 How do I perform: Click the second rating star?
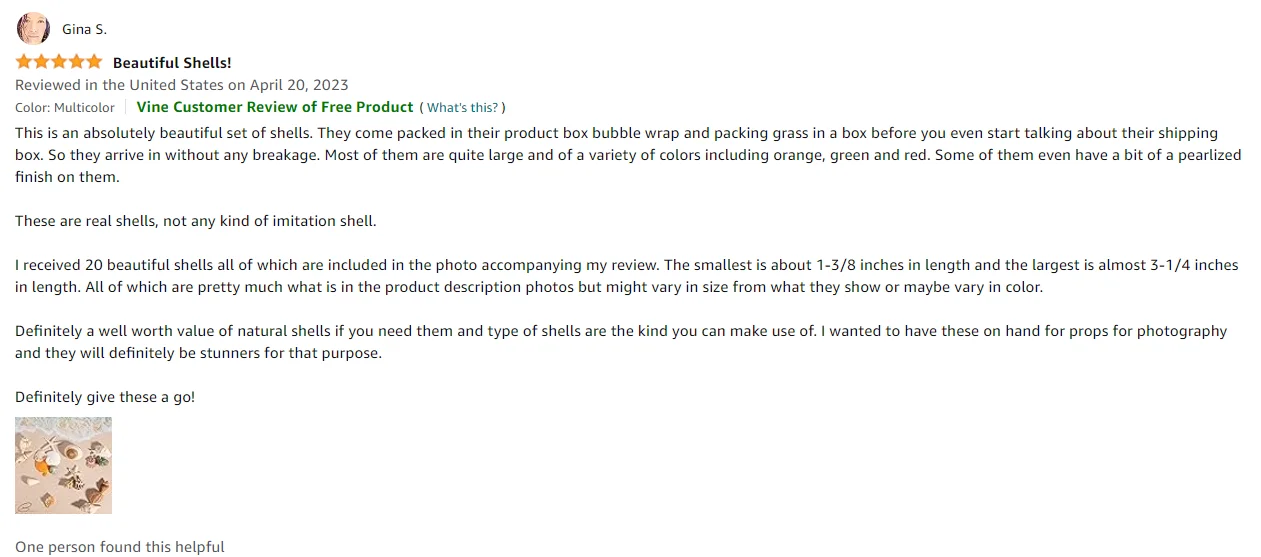(41, 62)
